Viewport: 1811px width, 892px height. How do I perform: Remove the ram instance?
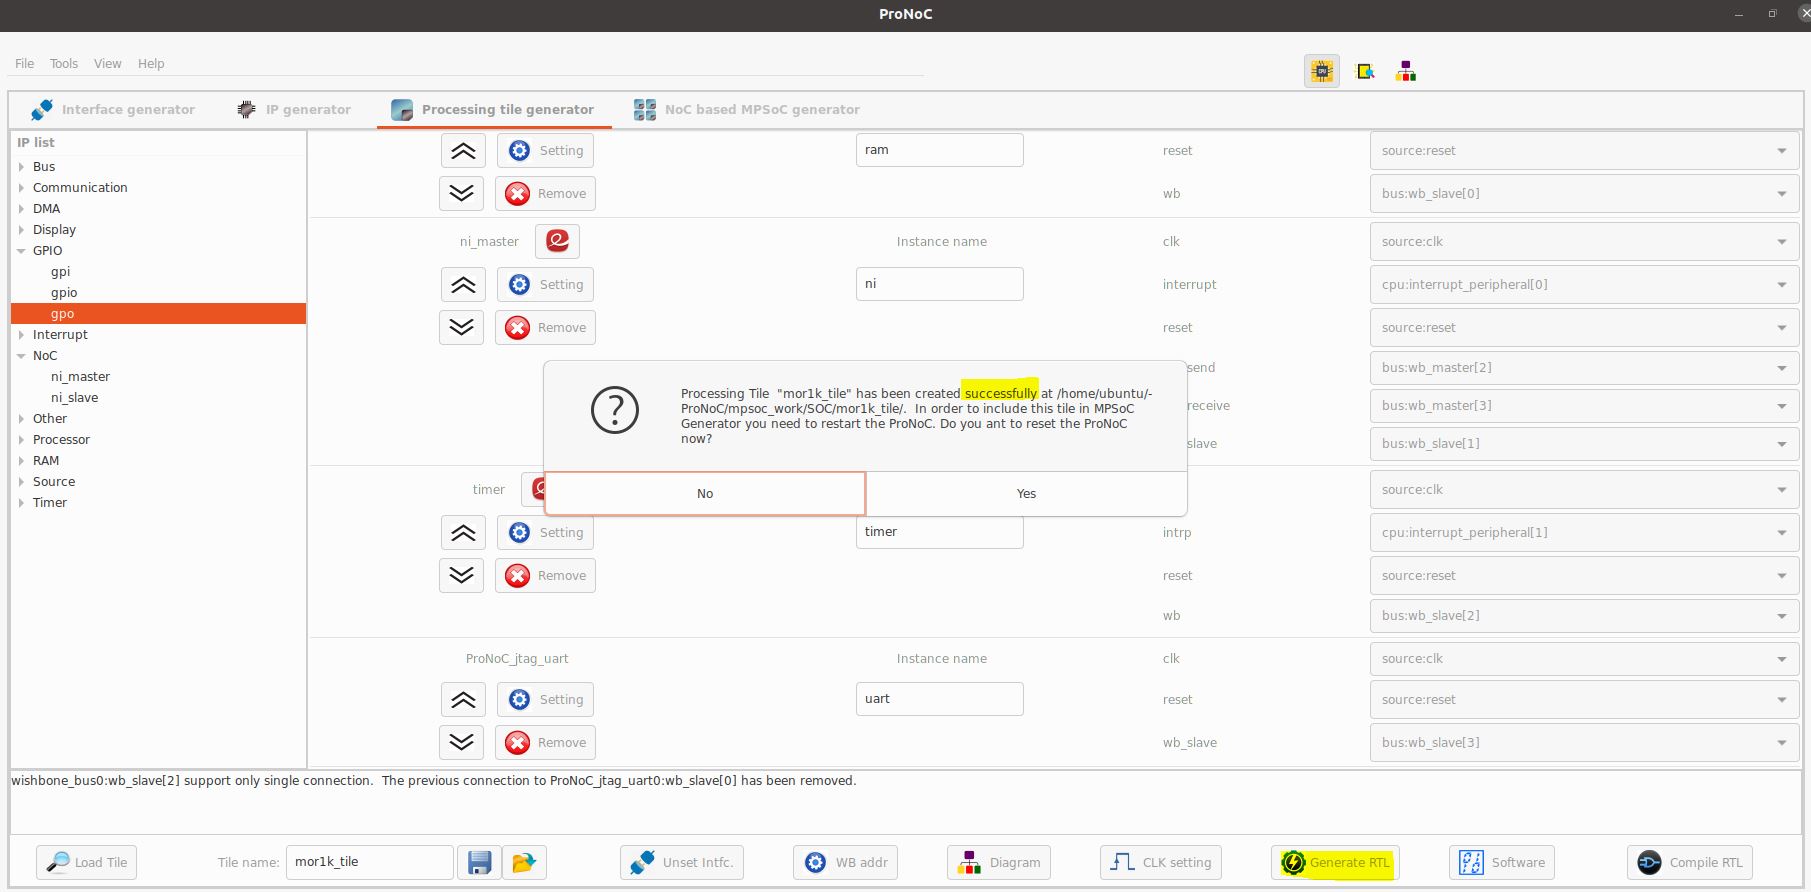click(x=546, y=193)
